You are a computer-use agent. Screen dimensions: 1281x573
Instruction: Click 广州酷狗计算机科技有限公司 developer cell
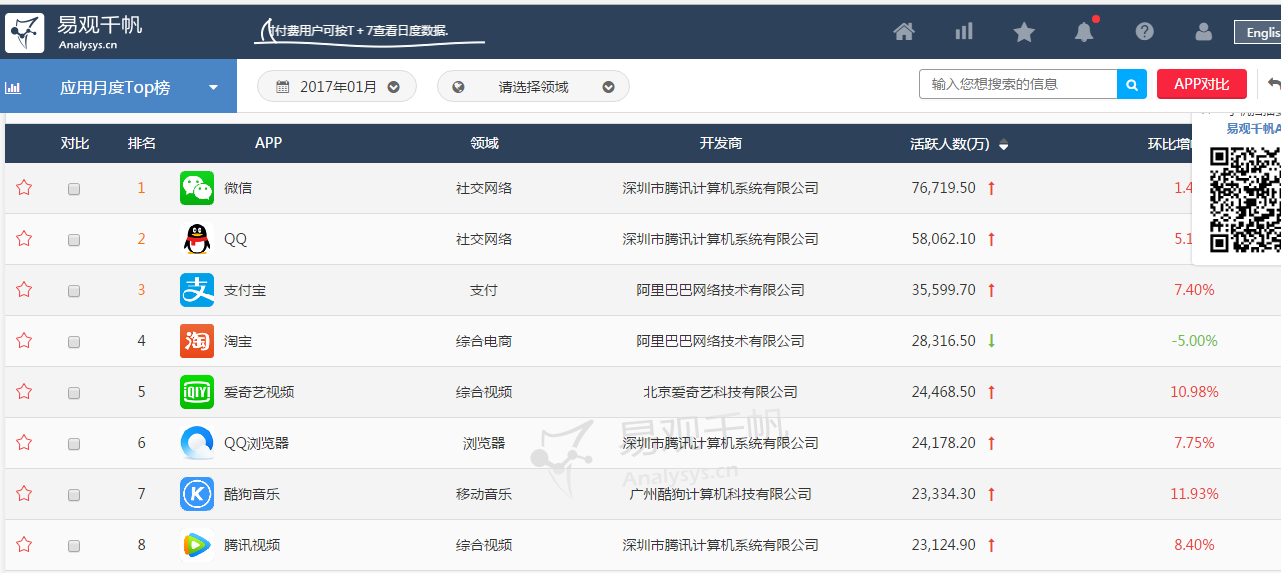(x=721, y=494)
